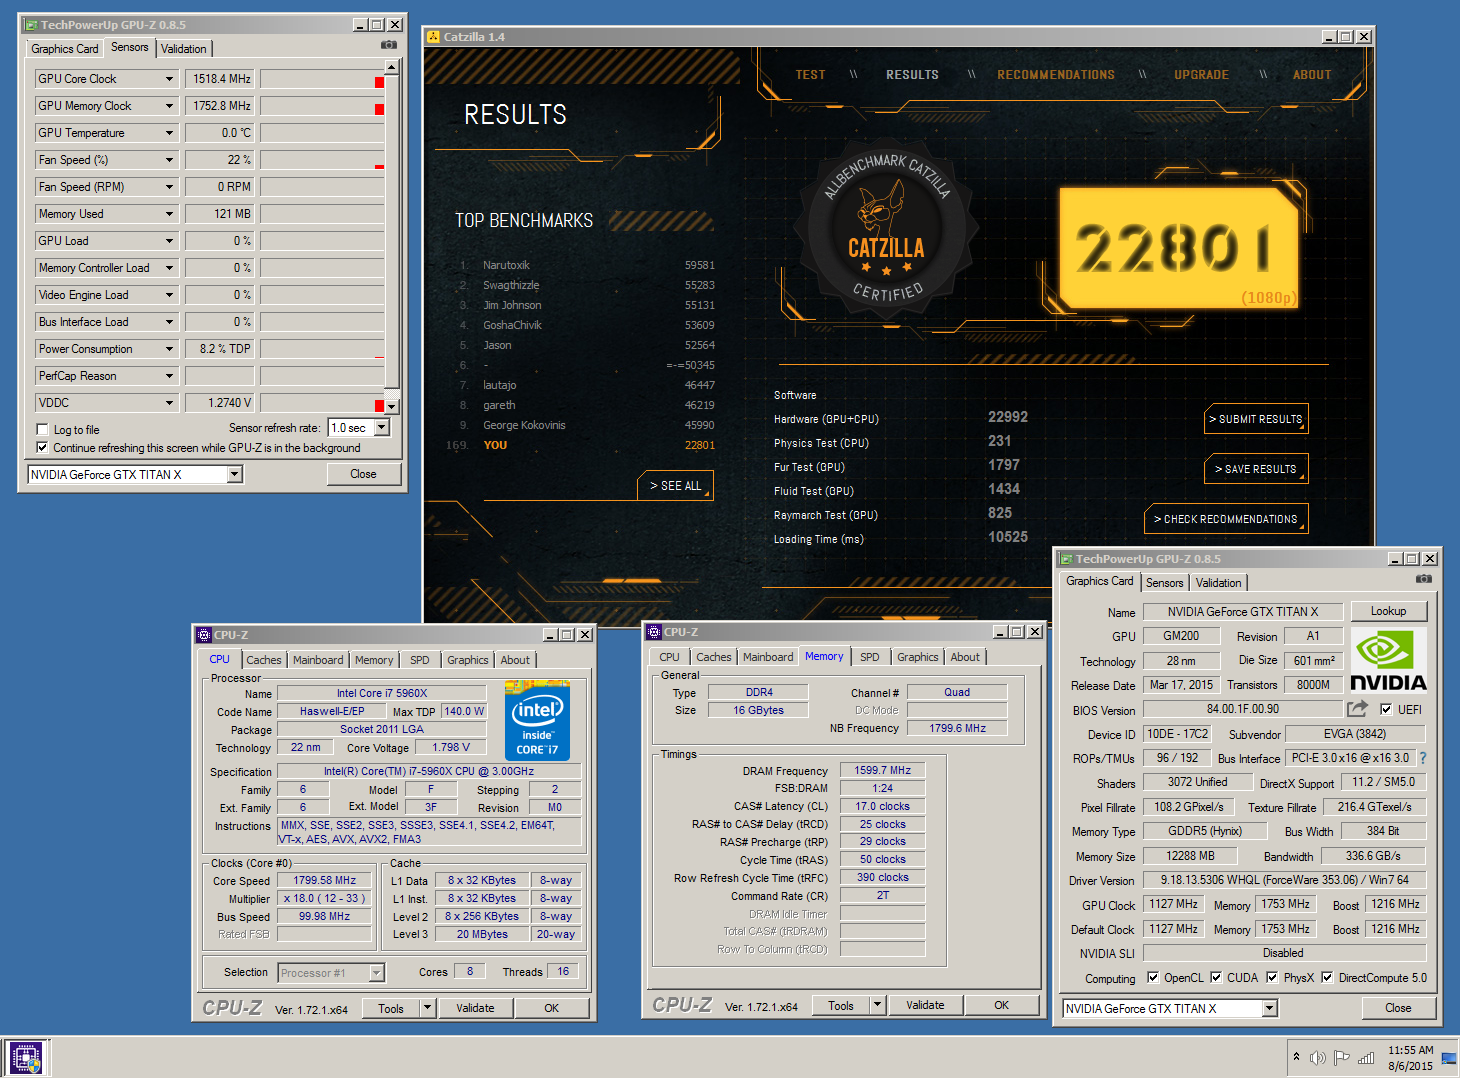Click OK in CPU-Z Memory window
This screenshot has height=1078, width=1460.
[1001, 1005]
